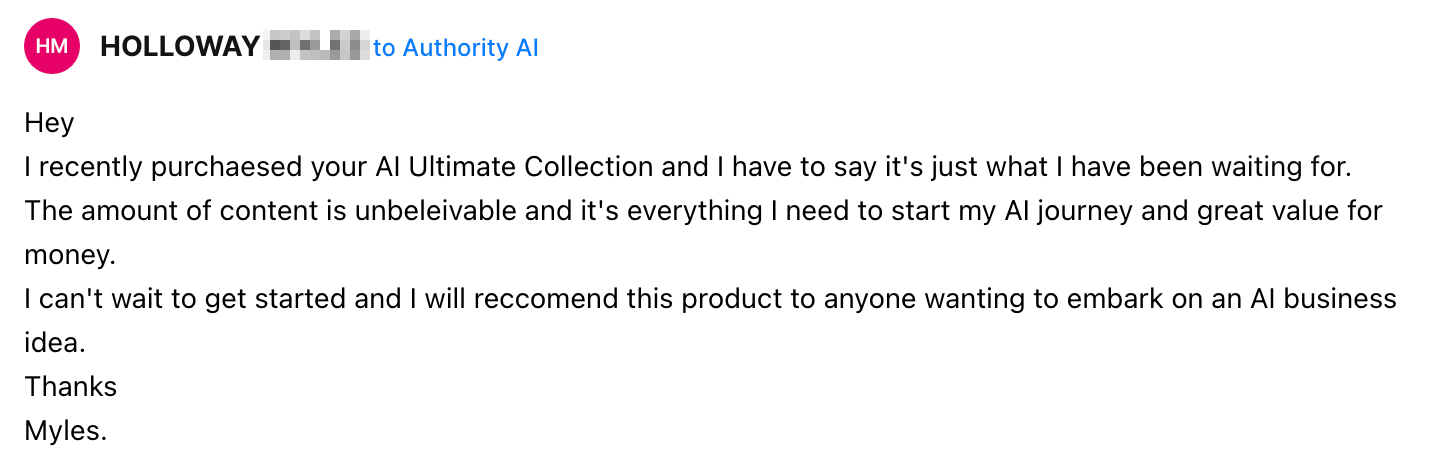The image size is (1454, 460).
Task: Open the 'to Authority AI' recipient link
Action: coord(456,47)
